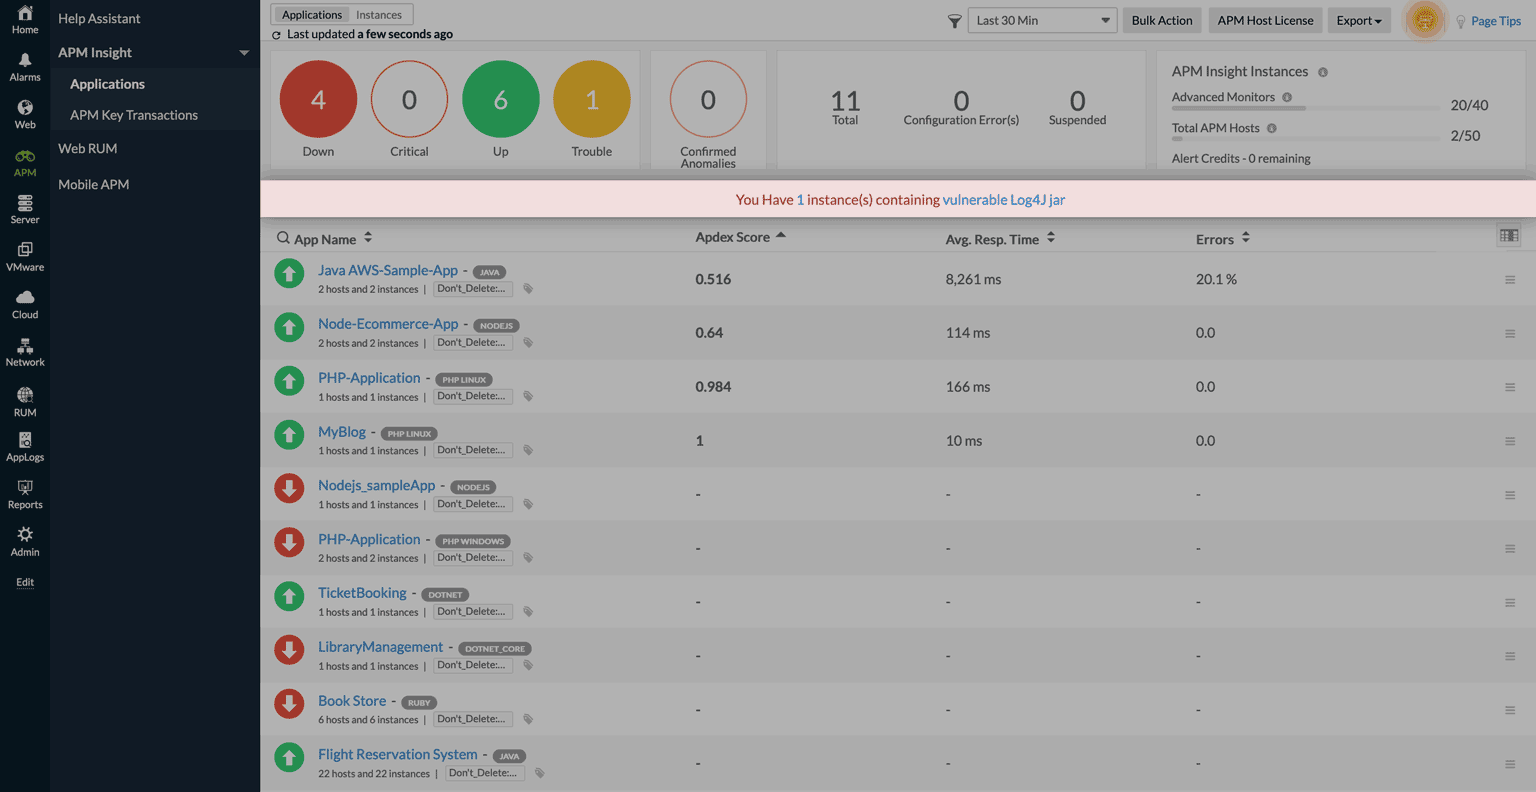The height and width of the screenshot is (792, 1536).
Task: Open the AppLogs section icon
Action: tap(25, 440)
